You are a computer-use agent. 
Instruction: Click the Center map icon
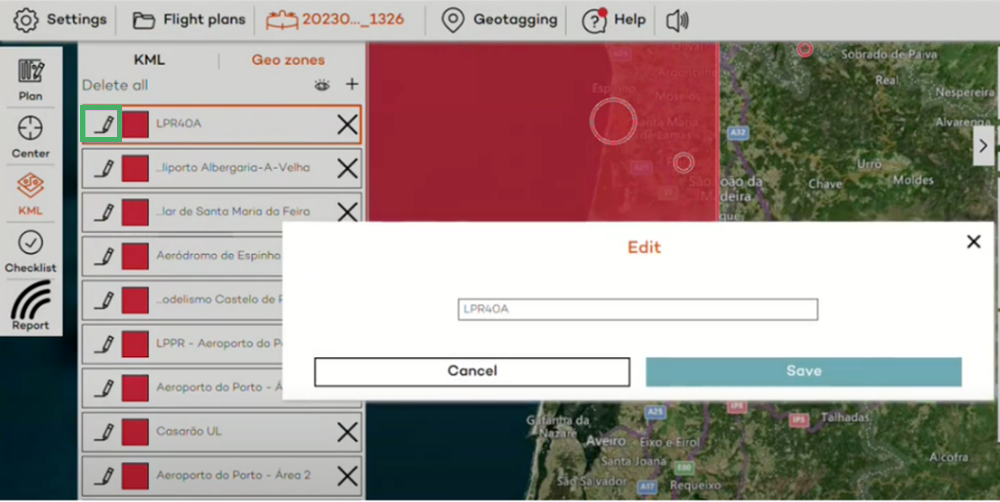[x=31, y=137]
